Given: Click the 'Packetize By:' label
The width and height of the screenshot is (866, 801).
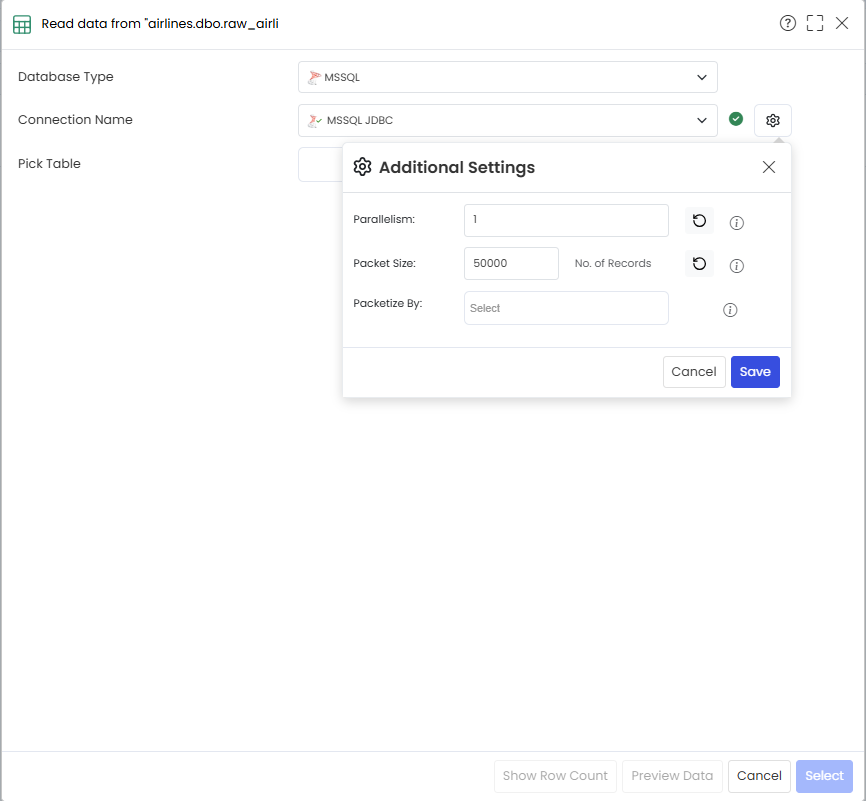Looking at the screenshot, I should 388,303.
